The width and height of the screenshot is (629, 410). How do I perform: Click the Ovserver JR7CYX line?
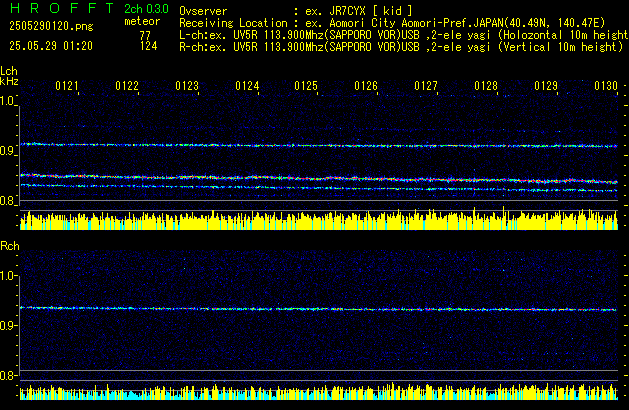point(296,11)
